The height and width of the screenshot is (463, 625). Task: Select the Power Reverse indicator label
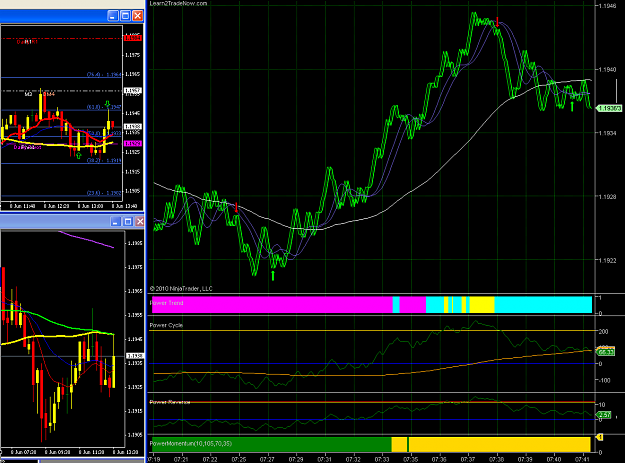pos(170,402)
